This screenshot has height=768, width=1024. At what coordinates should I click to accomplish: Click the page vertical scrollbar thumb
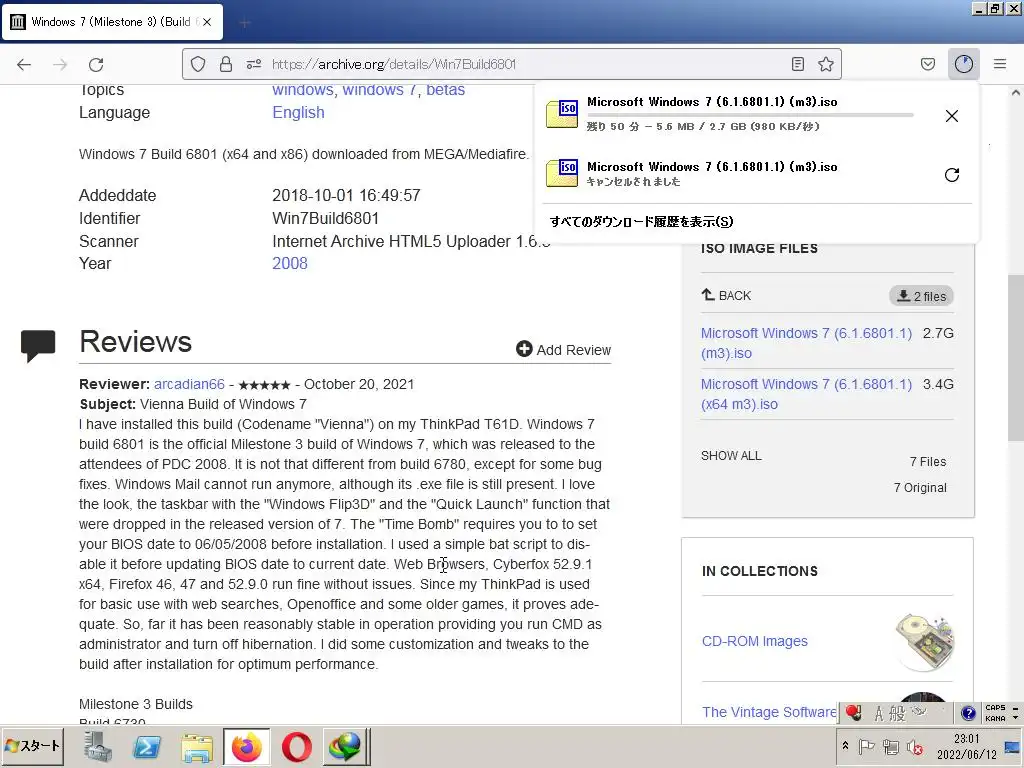coord(1016,358)
